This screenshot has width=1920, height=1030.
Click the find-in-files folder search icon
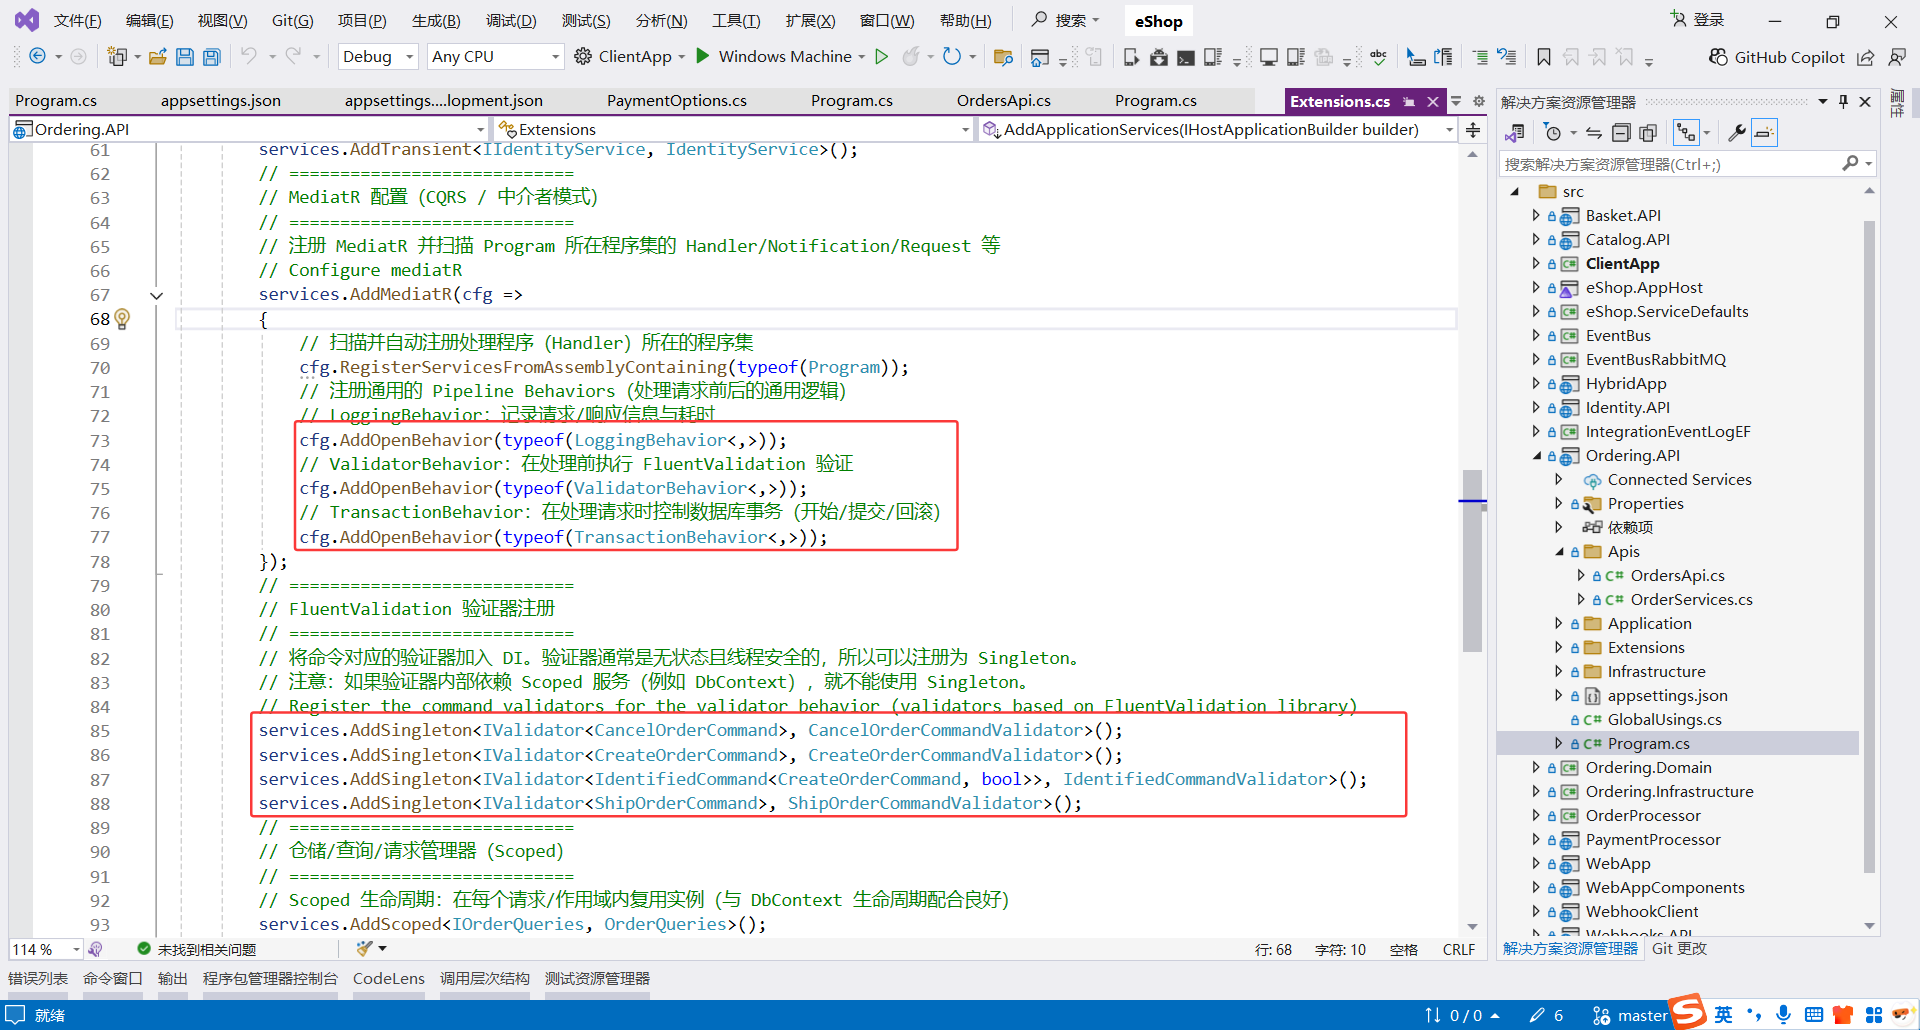coord(1003,57)
